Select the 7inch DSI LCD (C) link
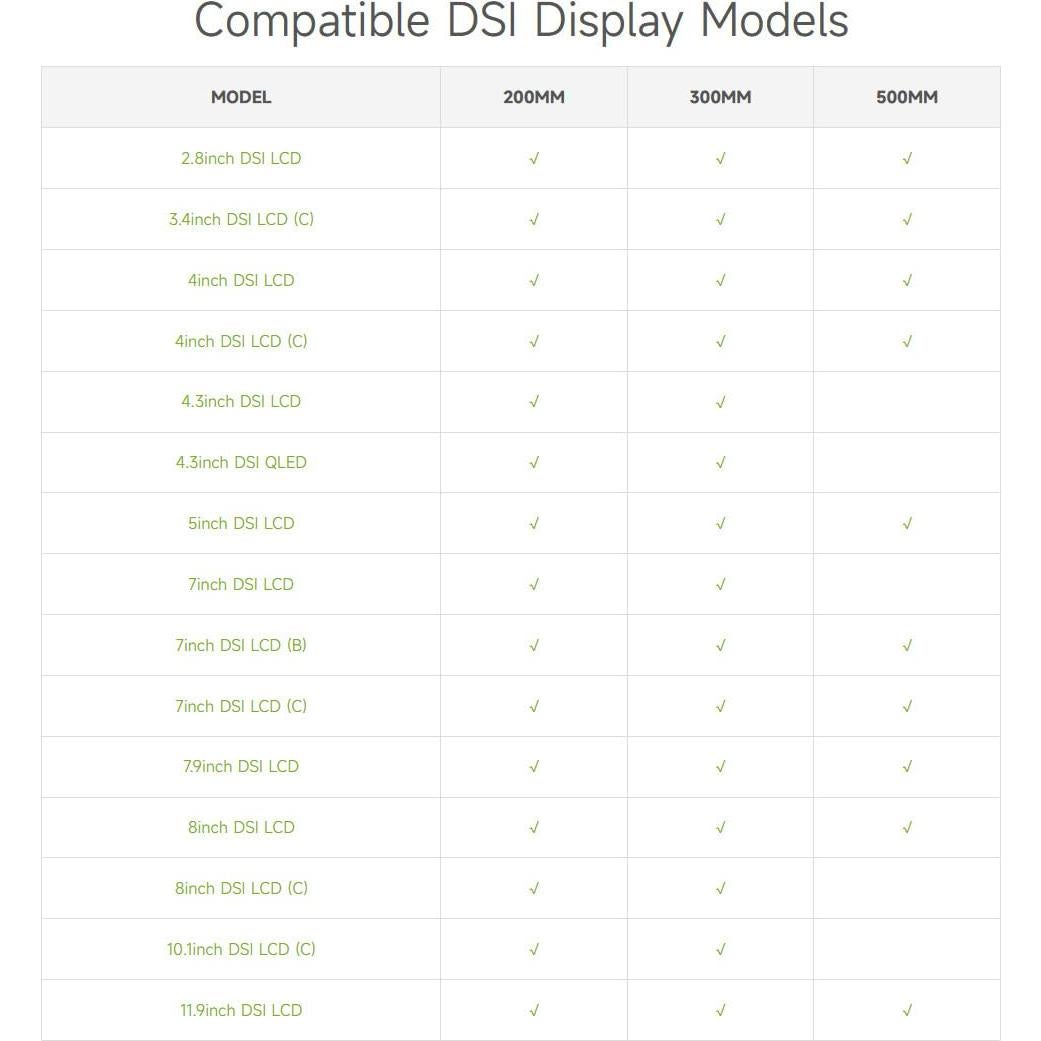This screenshot has width=1041, height=1041. 241,706
